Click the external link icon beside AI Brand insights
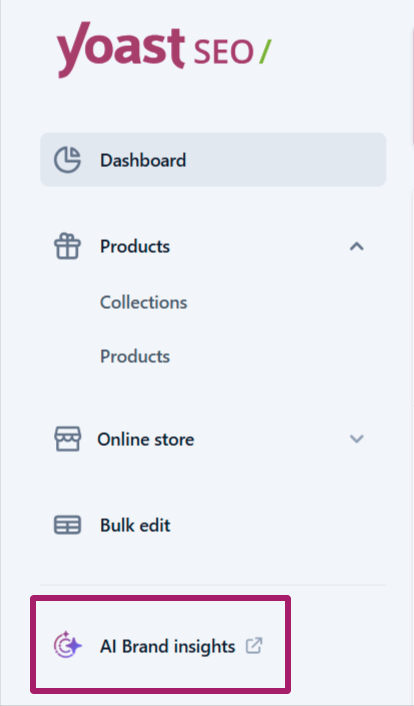The height and width of the screenshot is (706, 414). pyautogui.click(x=254, y=646)
